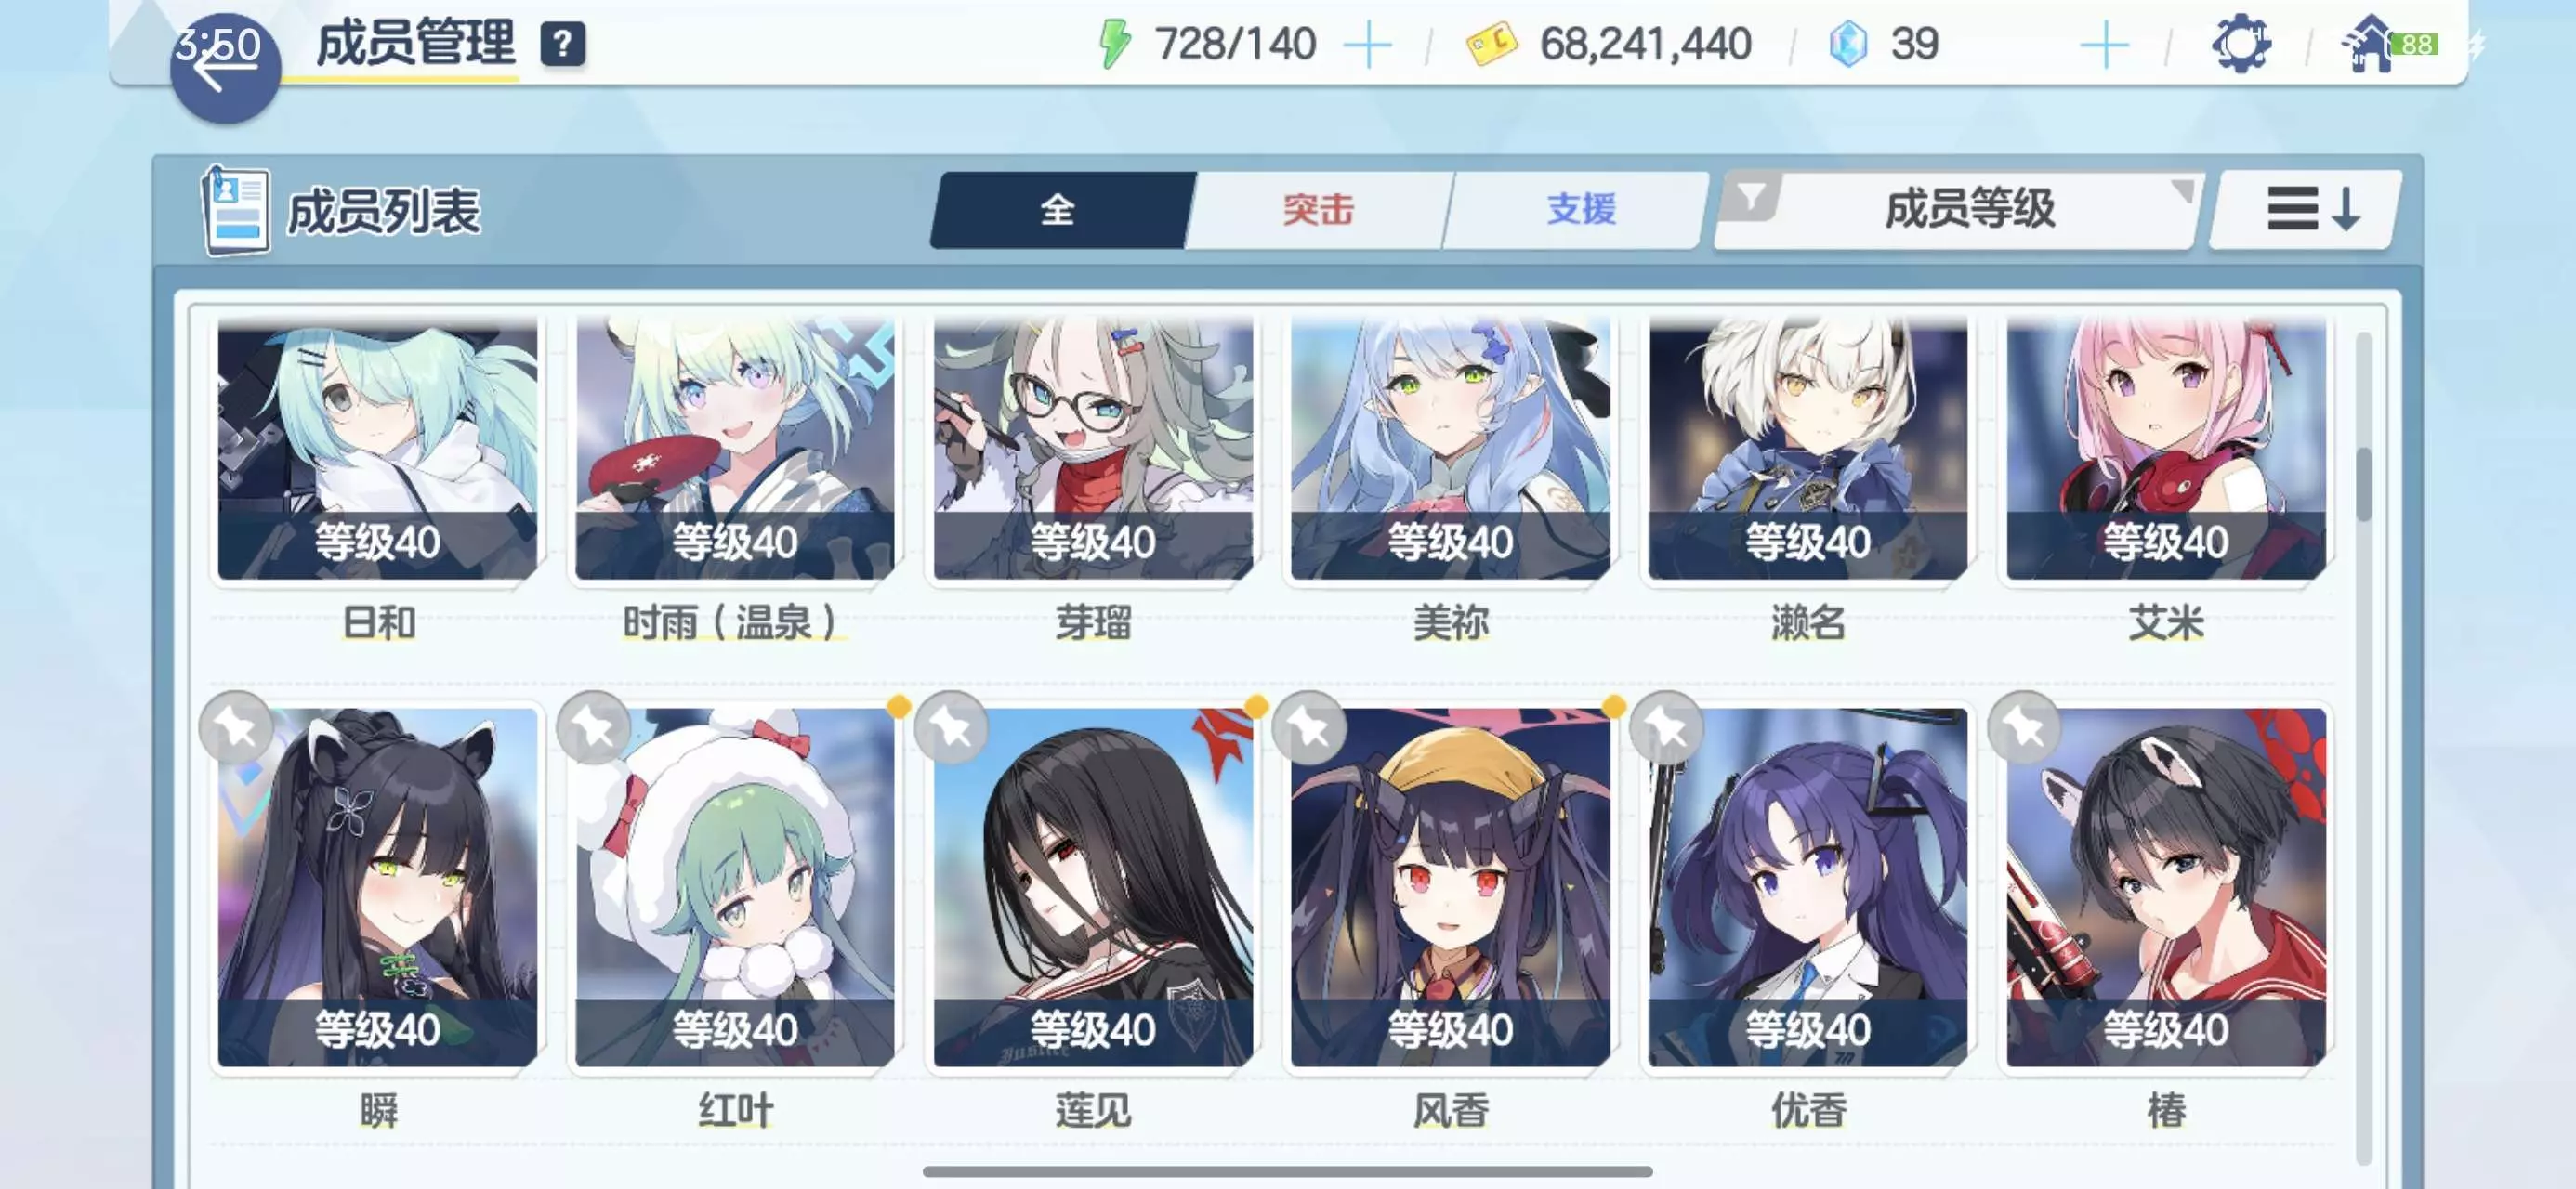The width and height of the screenshot is (2576, 1189).
Task: Switch to the 支援 tab
Action: pyautogui.click(x=1580, y=210)
